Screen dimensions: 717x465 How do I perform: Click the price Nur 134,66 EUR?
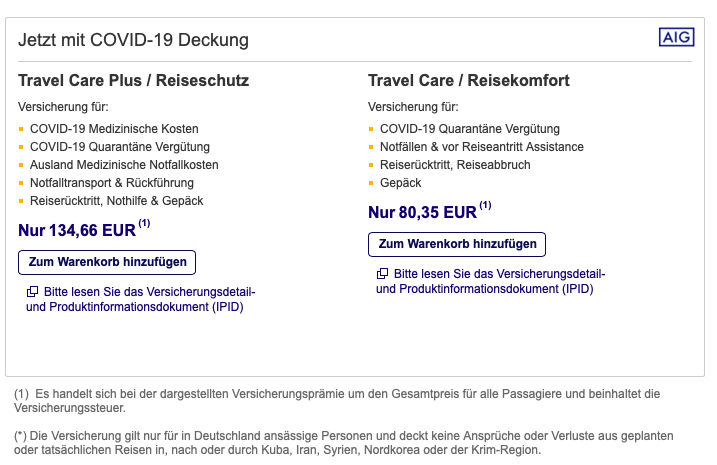[77, 231]
